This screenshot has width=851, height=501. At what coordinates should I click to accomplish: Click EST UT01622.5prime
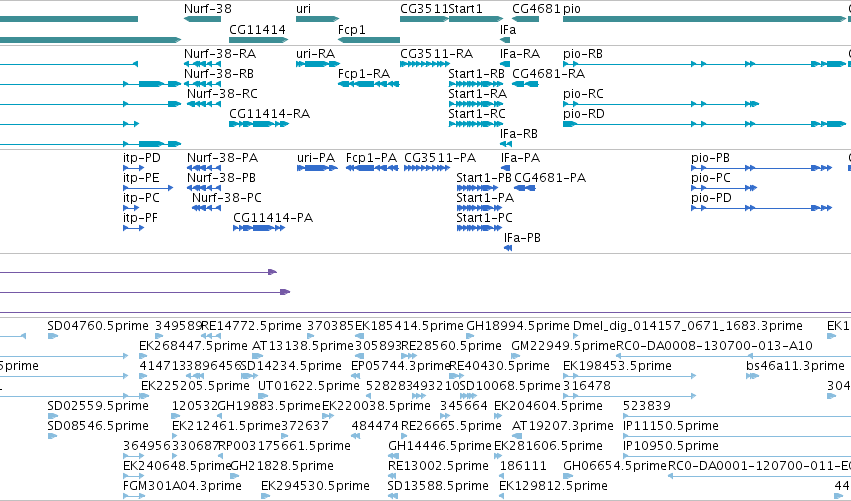[308, 386]
